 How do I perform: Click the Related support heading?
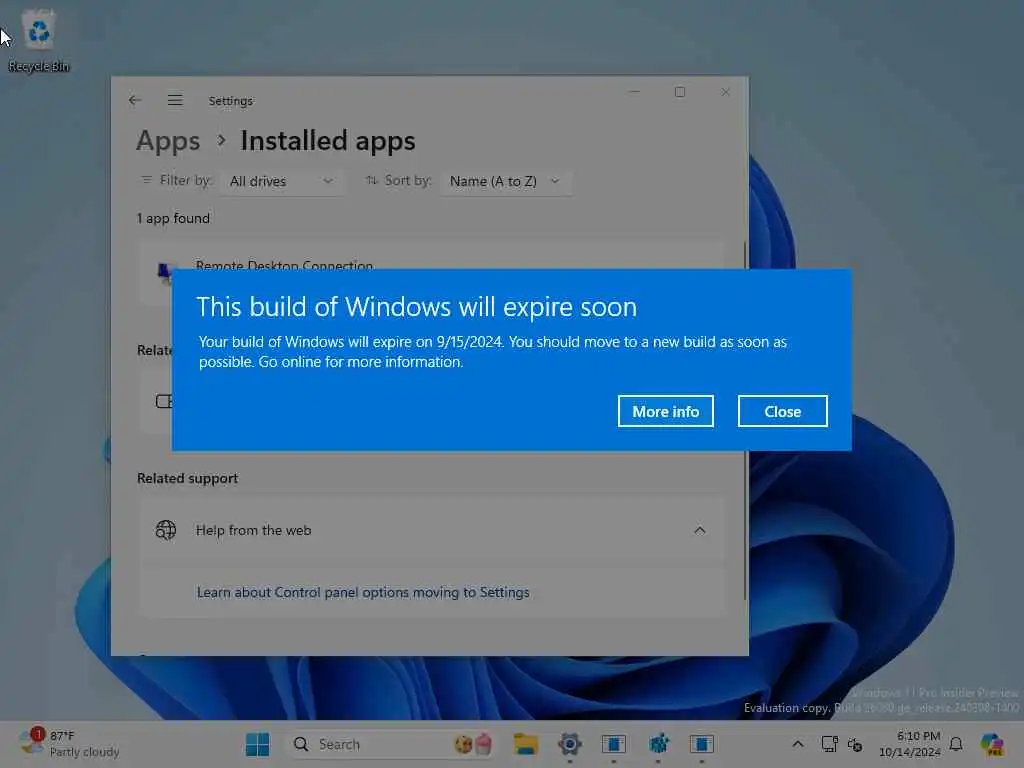(187, 478)
